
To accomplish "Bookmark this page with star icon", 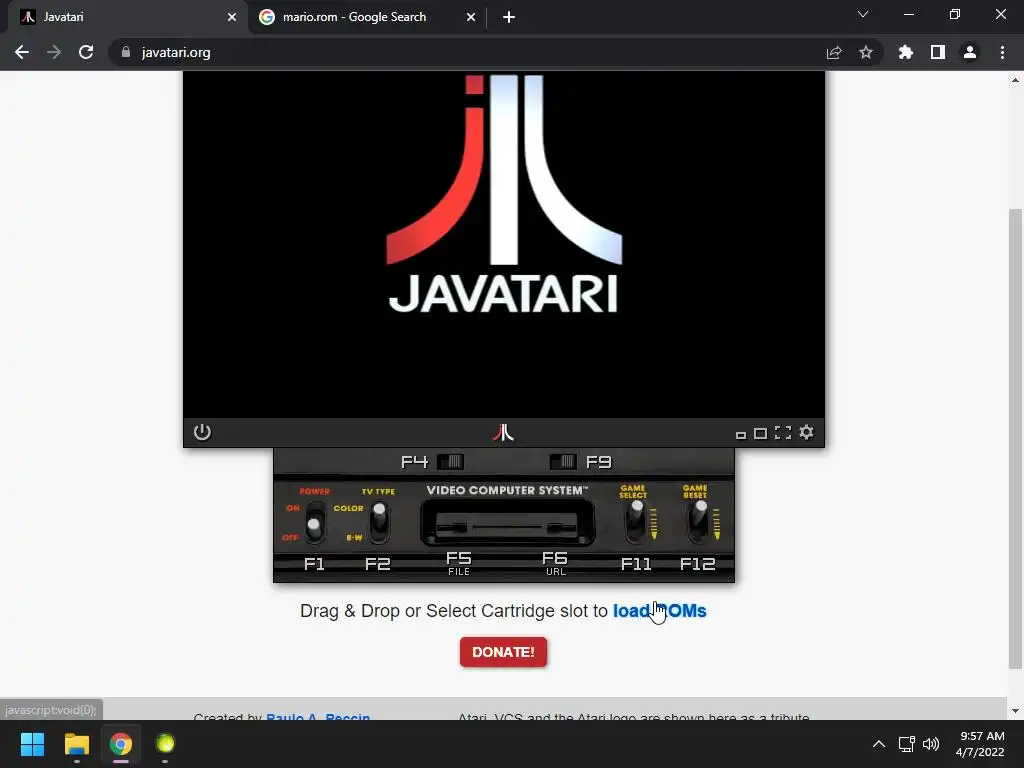I will (x=866, y=52).
